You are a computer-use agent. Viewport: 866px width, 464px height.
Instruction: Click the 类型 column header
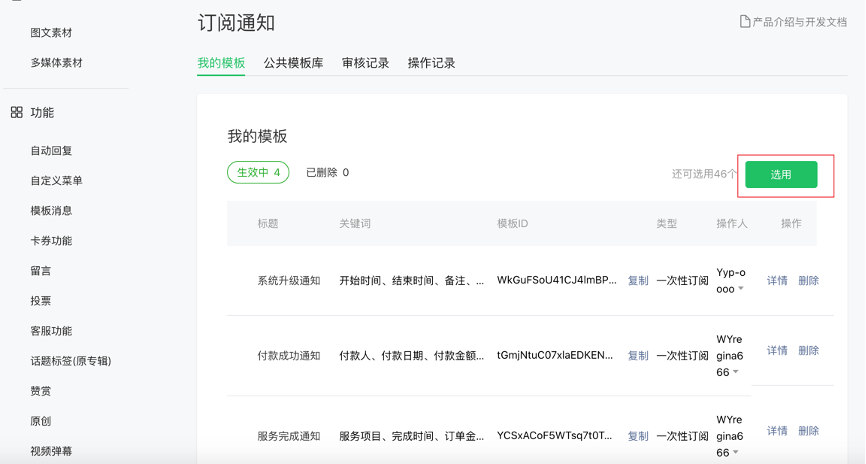(x=667, y=224)
